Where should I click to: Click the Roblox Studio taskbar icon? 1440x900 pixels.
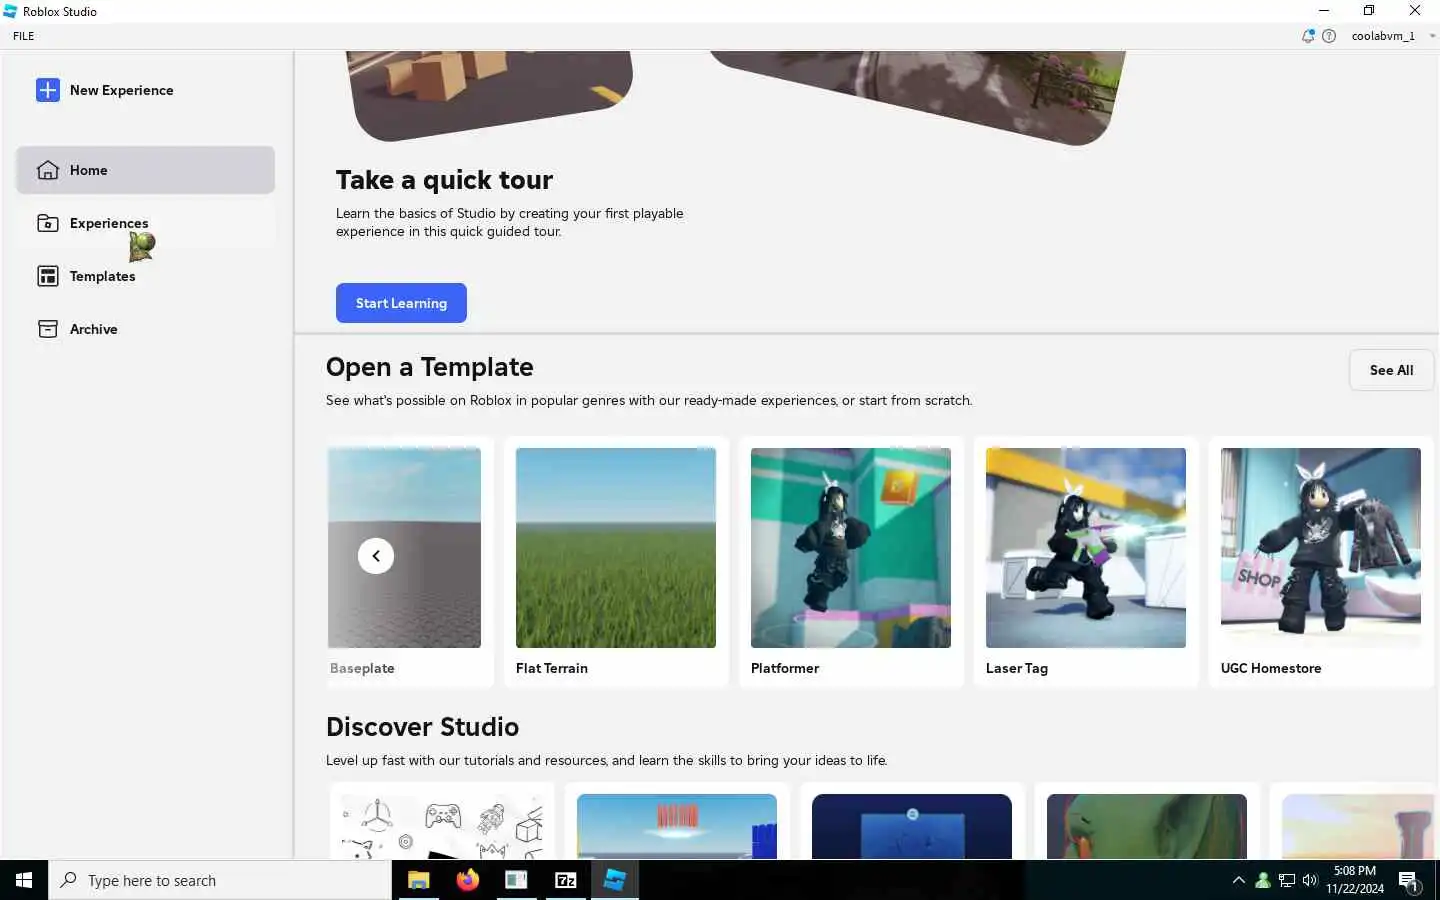pos(615,880)
